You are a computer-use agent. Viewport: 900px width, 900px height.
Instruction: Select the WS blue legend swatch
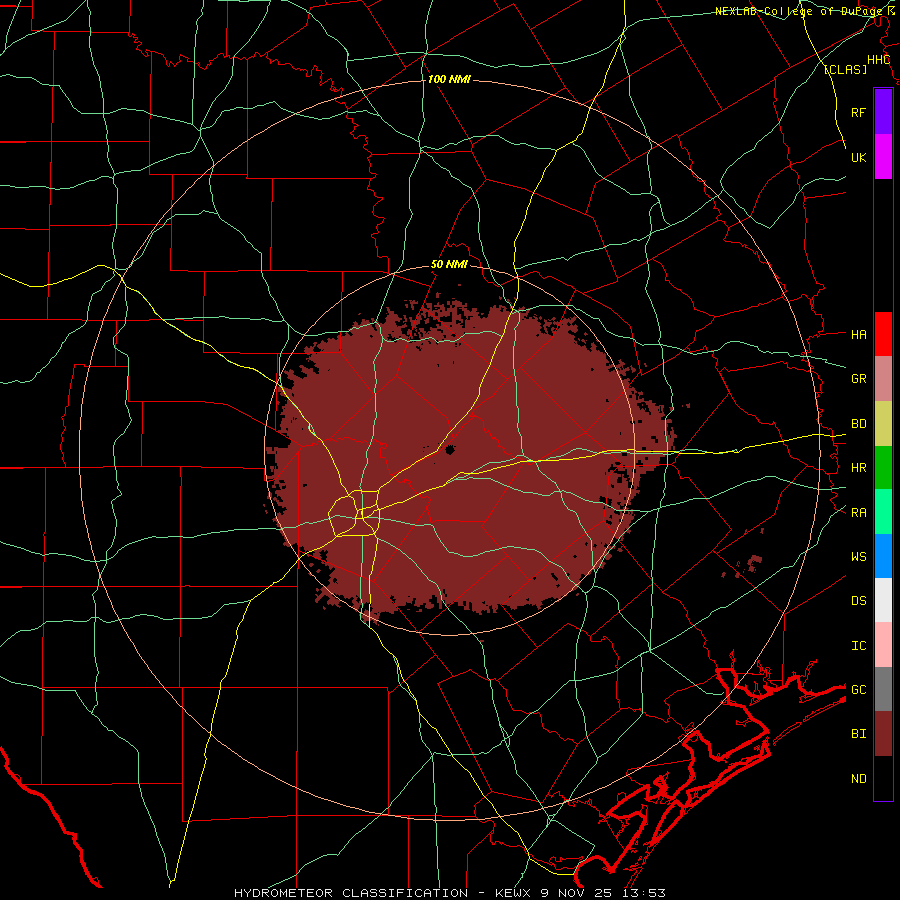tap(883, 556)
